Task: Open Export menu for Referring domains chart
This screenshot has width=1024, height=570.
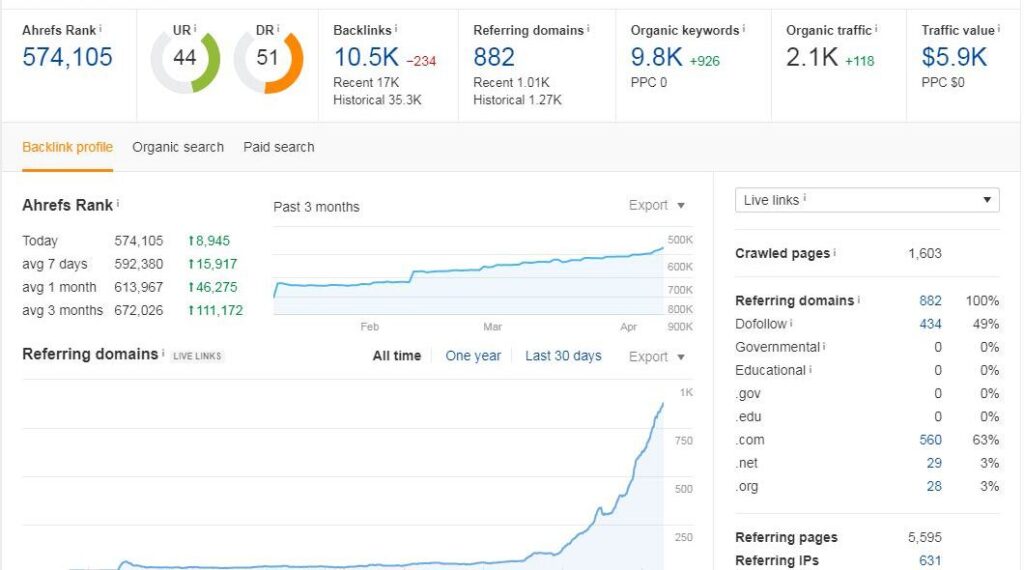Action: point(656,356)
